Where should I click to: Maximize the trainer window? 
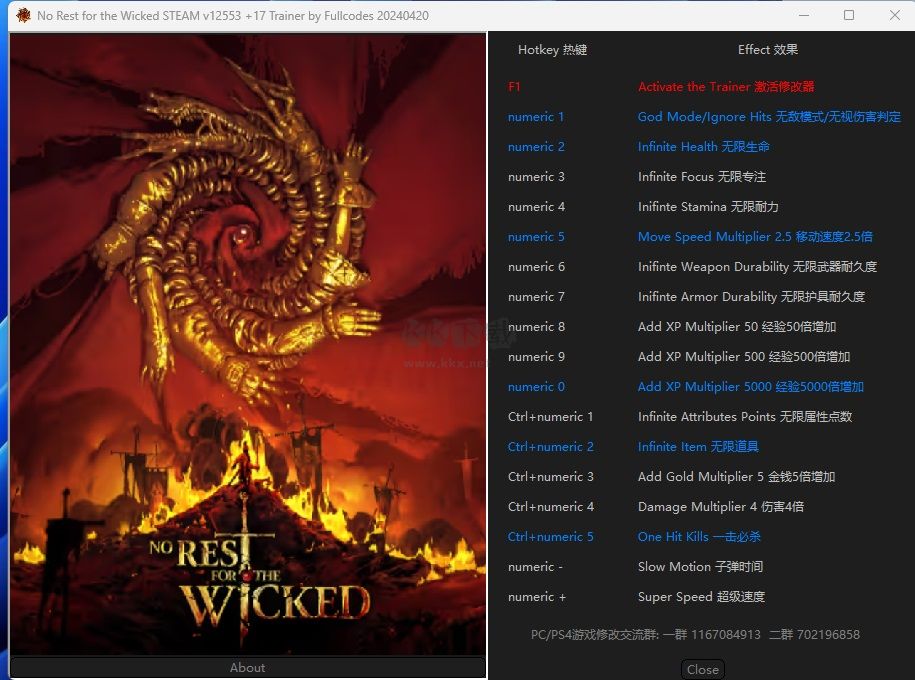tap(849, 16)
